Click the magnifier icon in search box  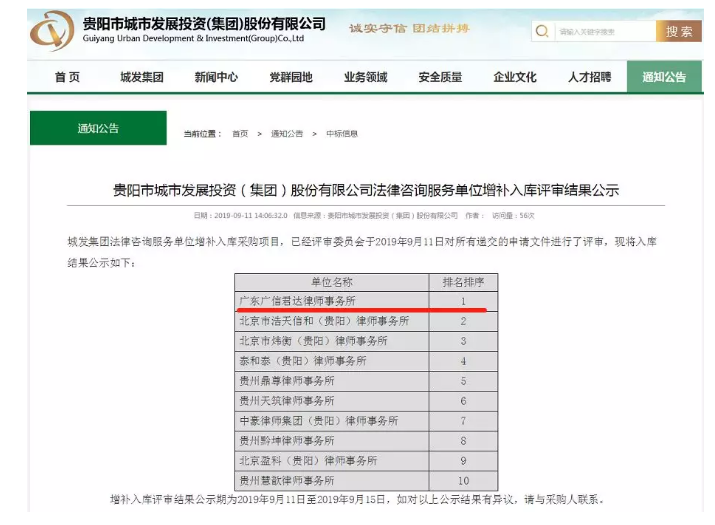point(542,32)
